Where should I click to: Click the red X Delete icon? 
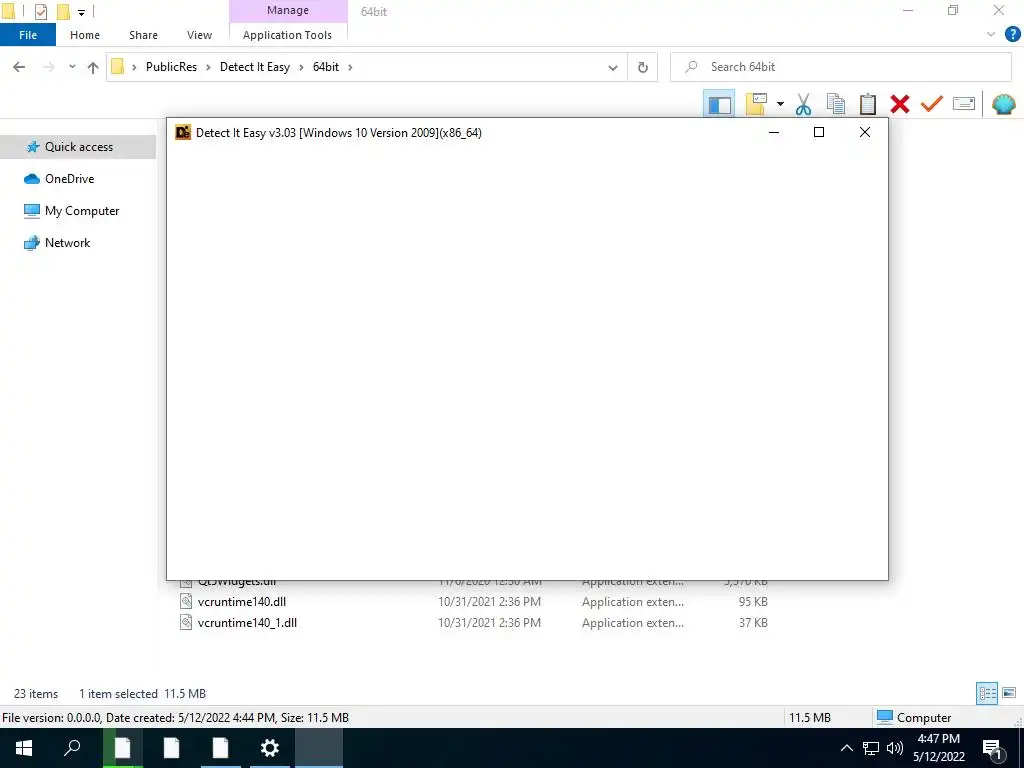point(900,104)
